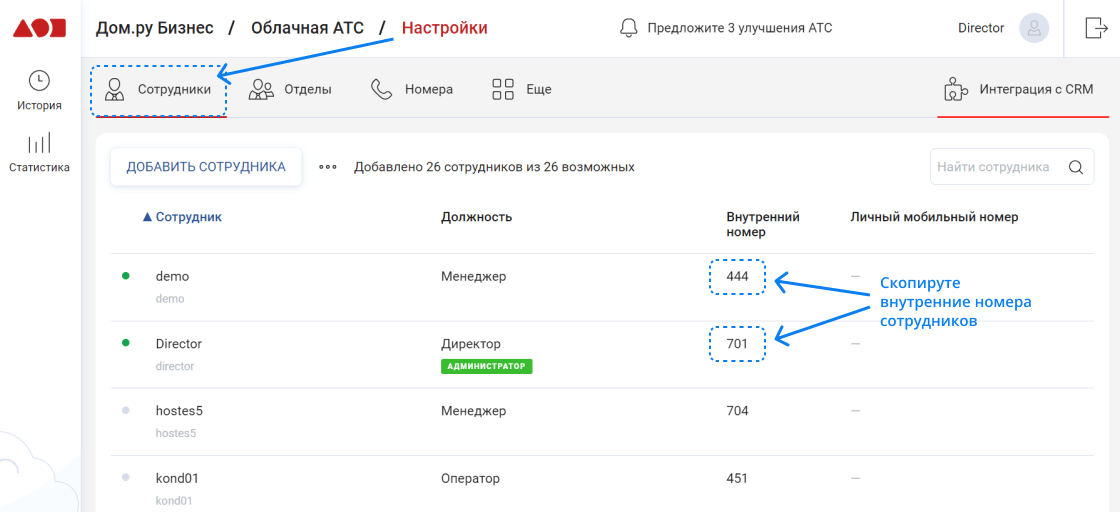The width and height of the screenshot is (1120, 512).
Task: Click internal number 451
Action: click(x=737, y=478)
